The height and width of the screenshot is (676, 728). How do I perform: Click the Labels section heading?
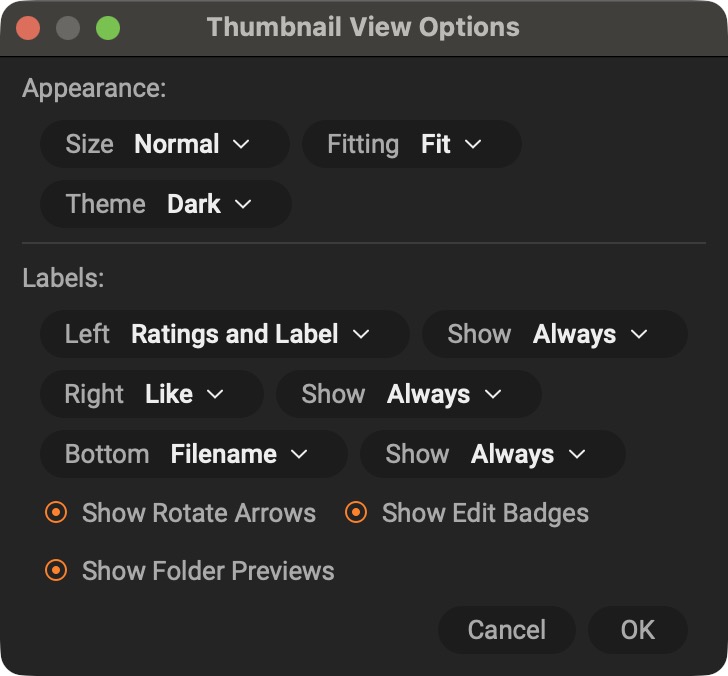pos(63,278)
